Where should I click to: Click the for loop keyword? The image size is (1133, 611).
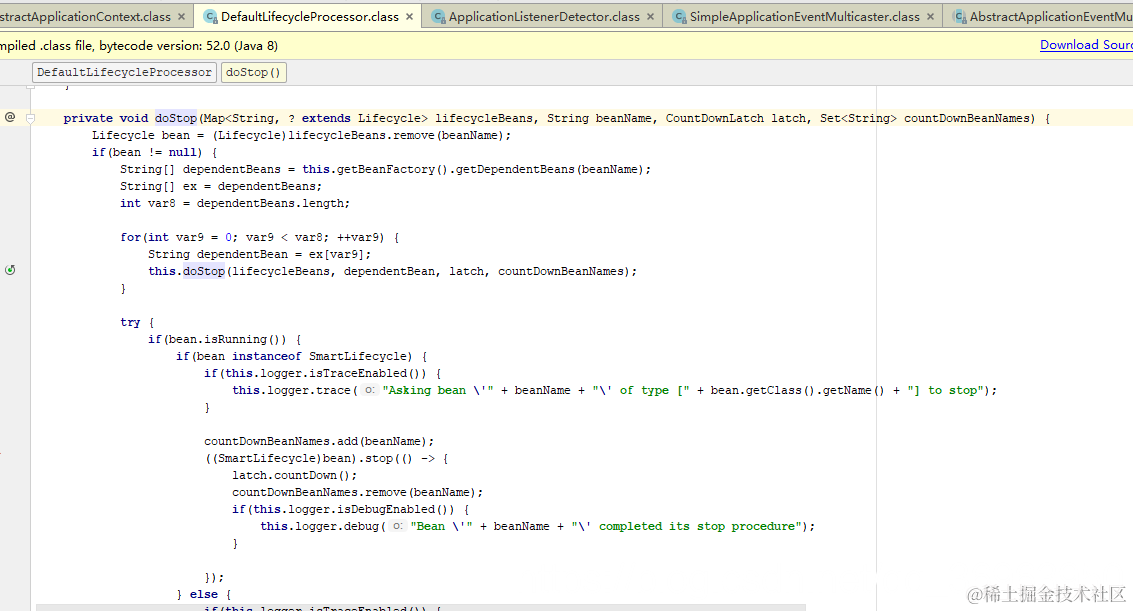point(131,238)
